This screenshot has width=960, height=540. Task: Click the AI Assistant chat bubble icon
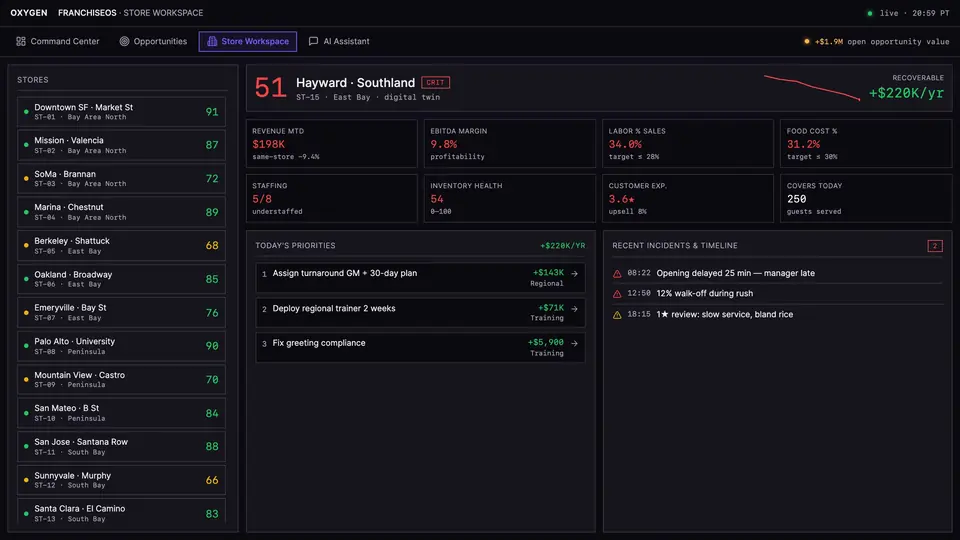click(313, 41)
